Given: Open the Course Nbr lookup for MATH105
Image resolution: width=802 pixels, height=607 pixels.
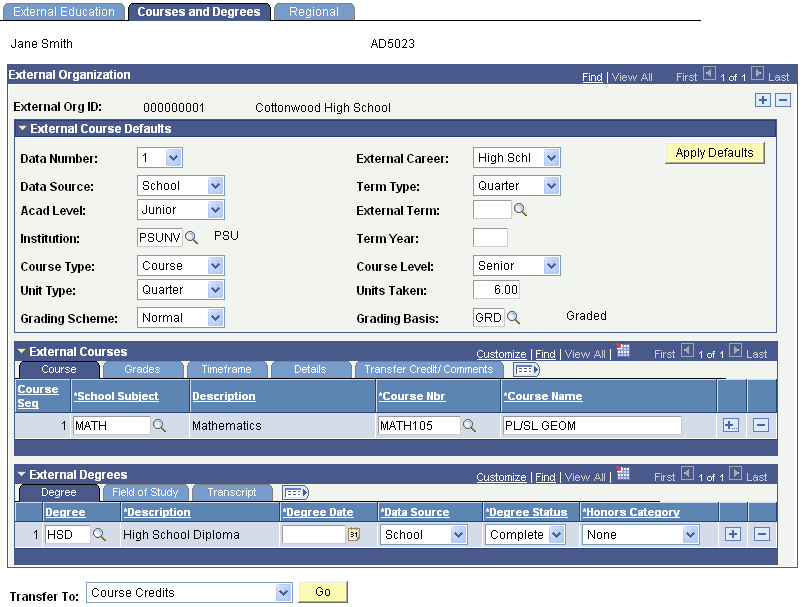Looking at the screenshot, I should tap(470, 425).
